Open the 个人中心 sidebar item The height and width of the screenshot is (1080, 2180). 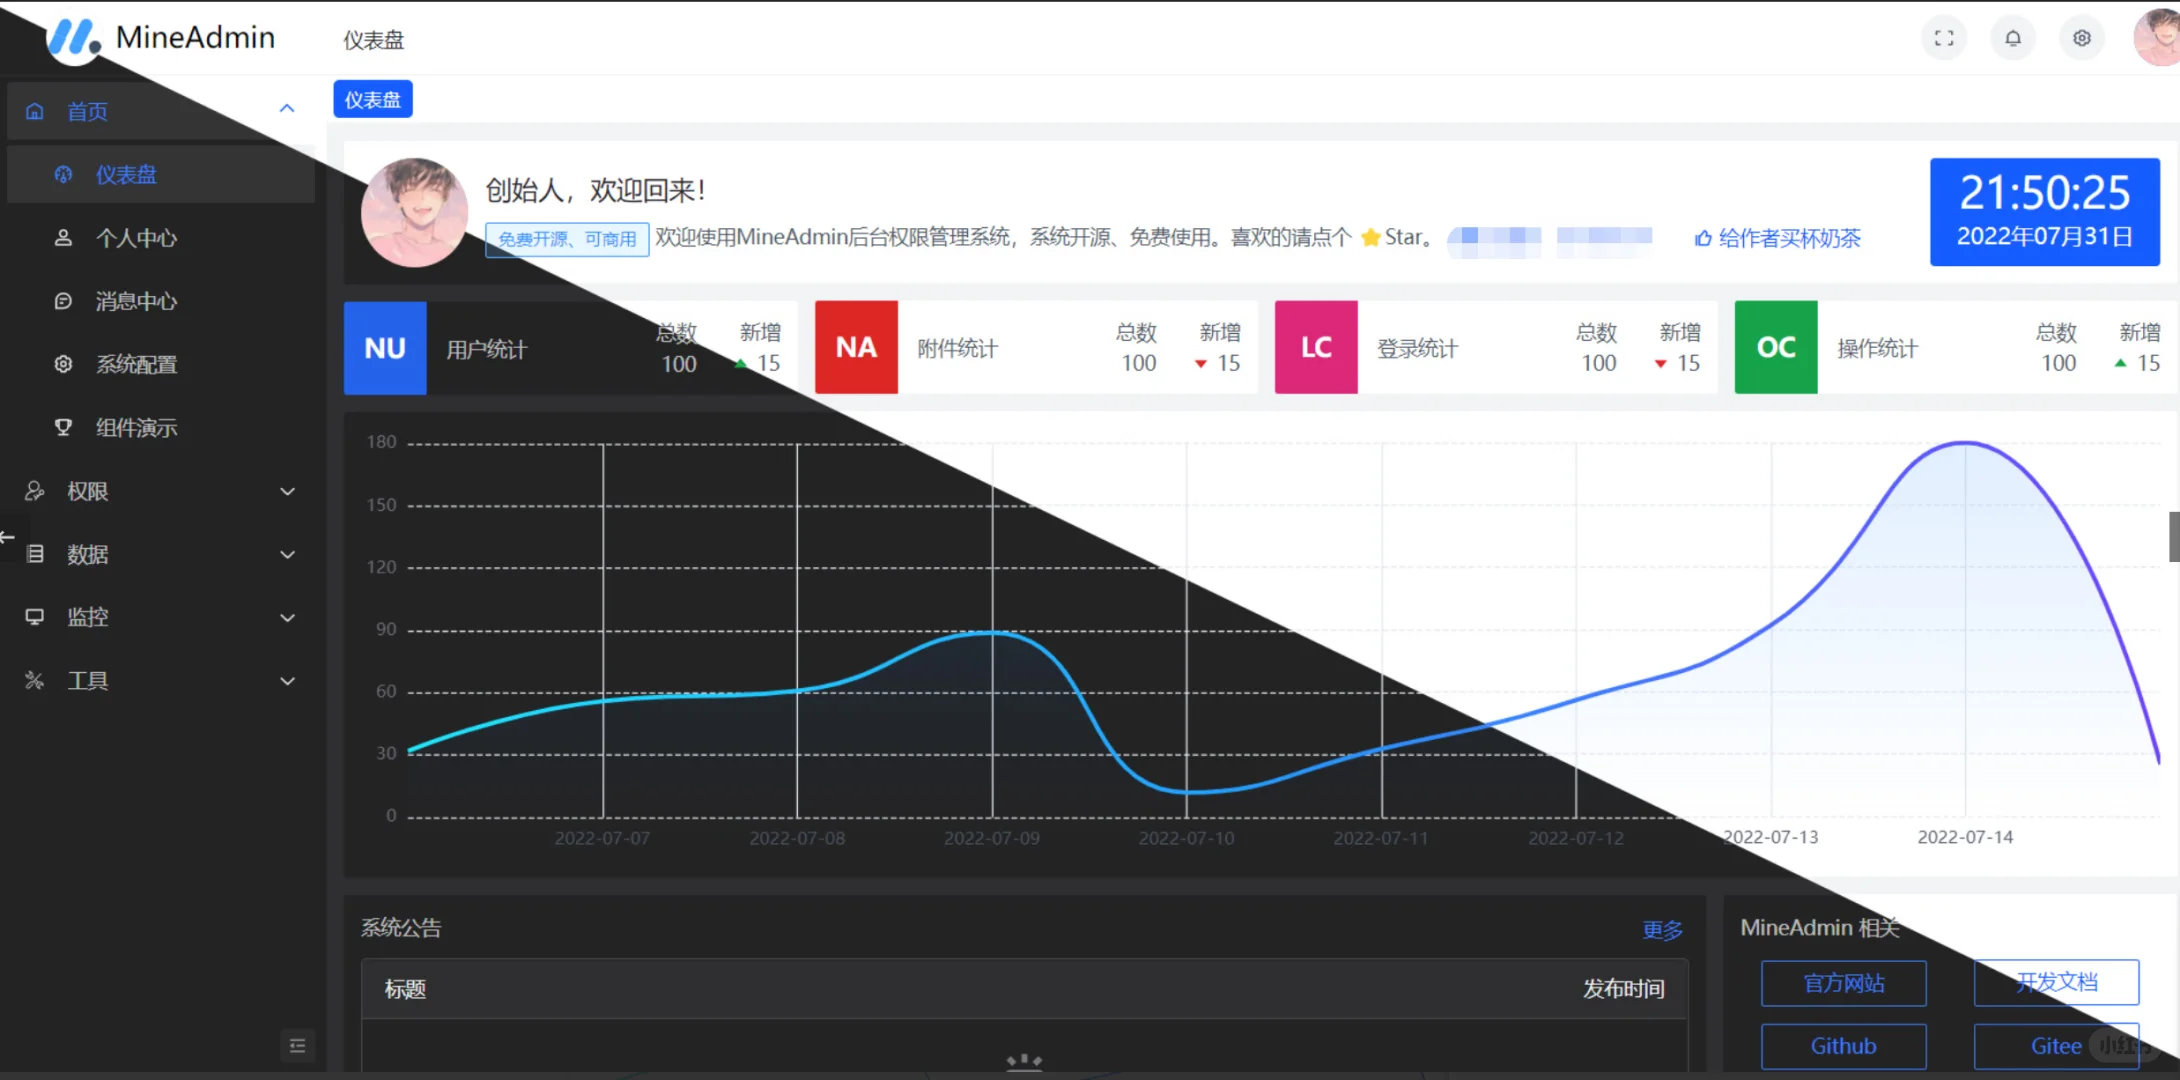135,237
